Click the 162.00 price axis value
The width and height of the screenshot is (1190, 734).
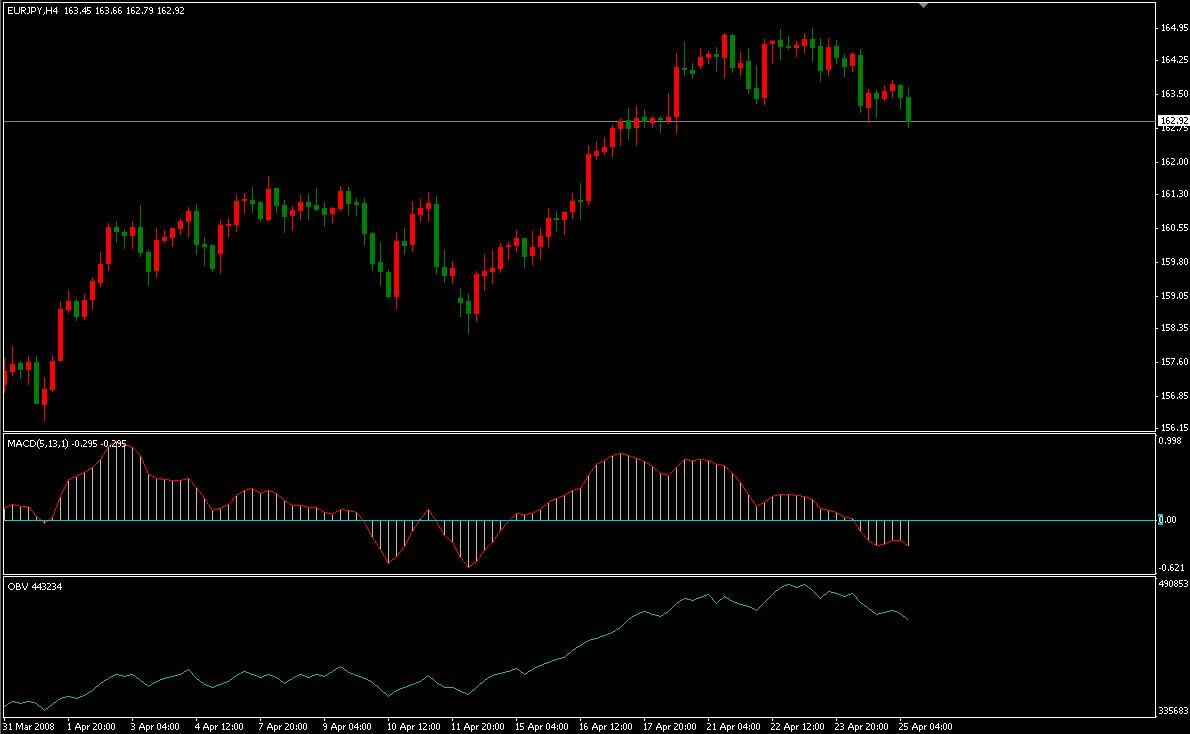coord(1173,162)
